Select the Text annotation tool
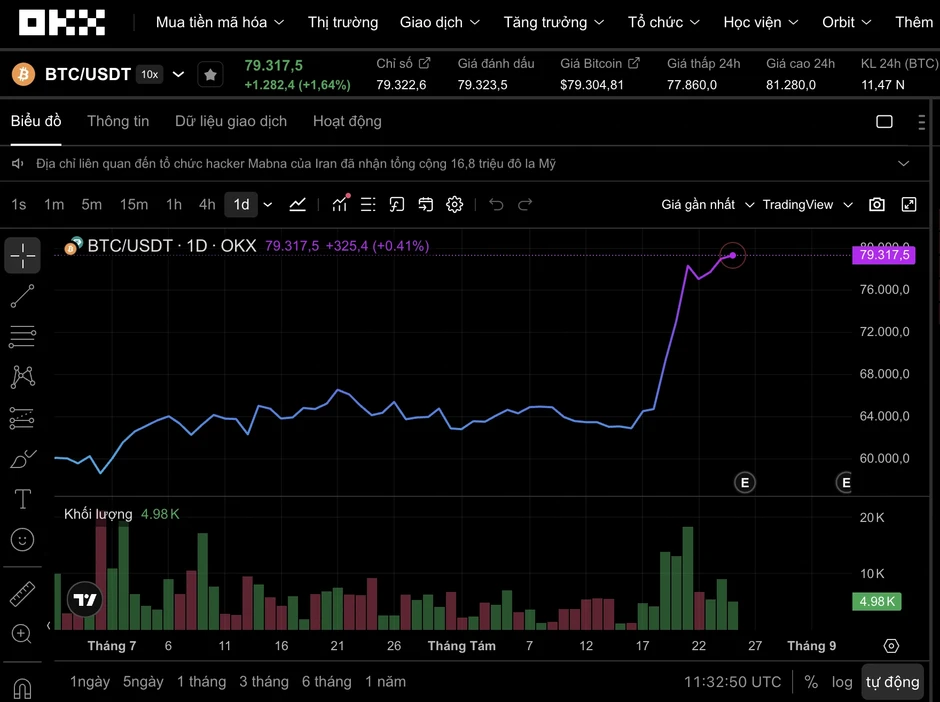Viewport: 940px width, 702px height. point(22,499)
